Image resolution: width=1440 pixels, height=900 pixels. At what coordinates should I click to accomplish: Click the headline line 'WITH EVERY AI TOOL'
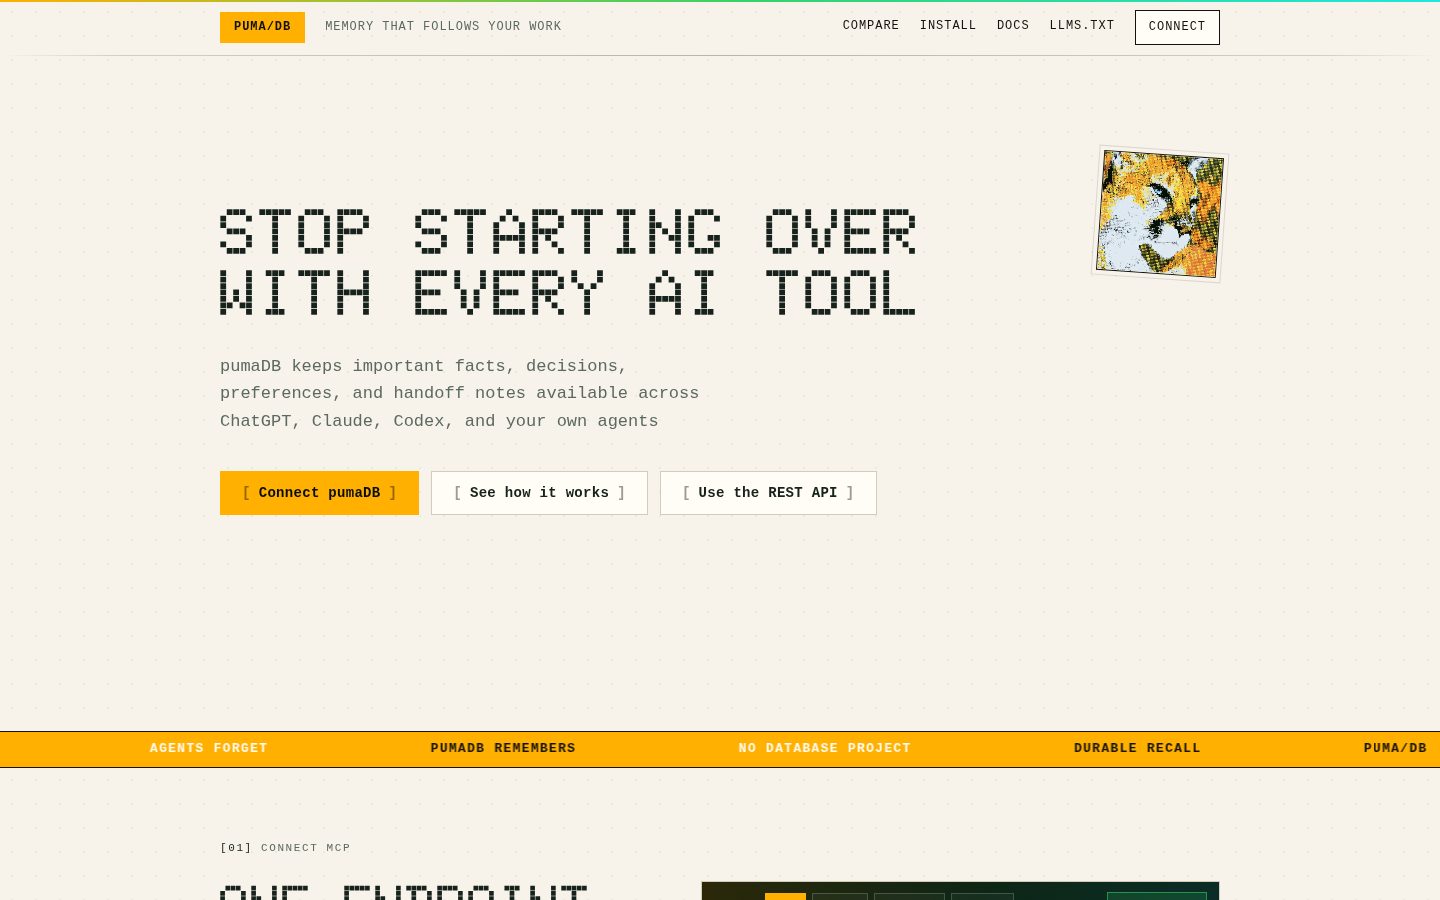pyautogui.click(x=567, y=293)
